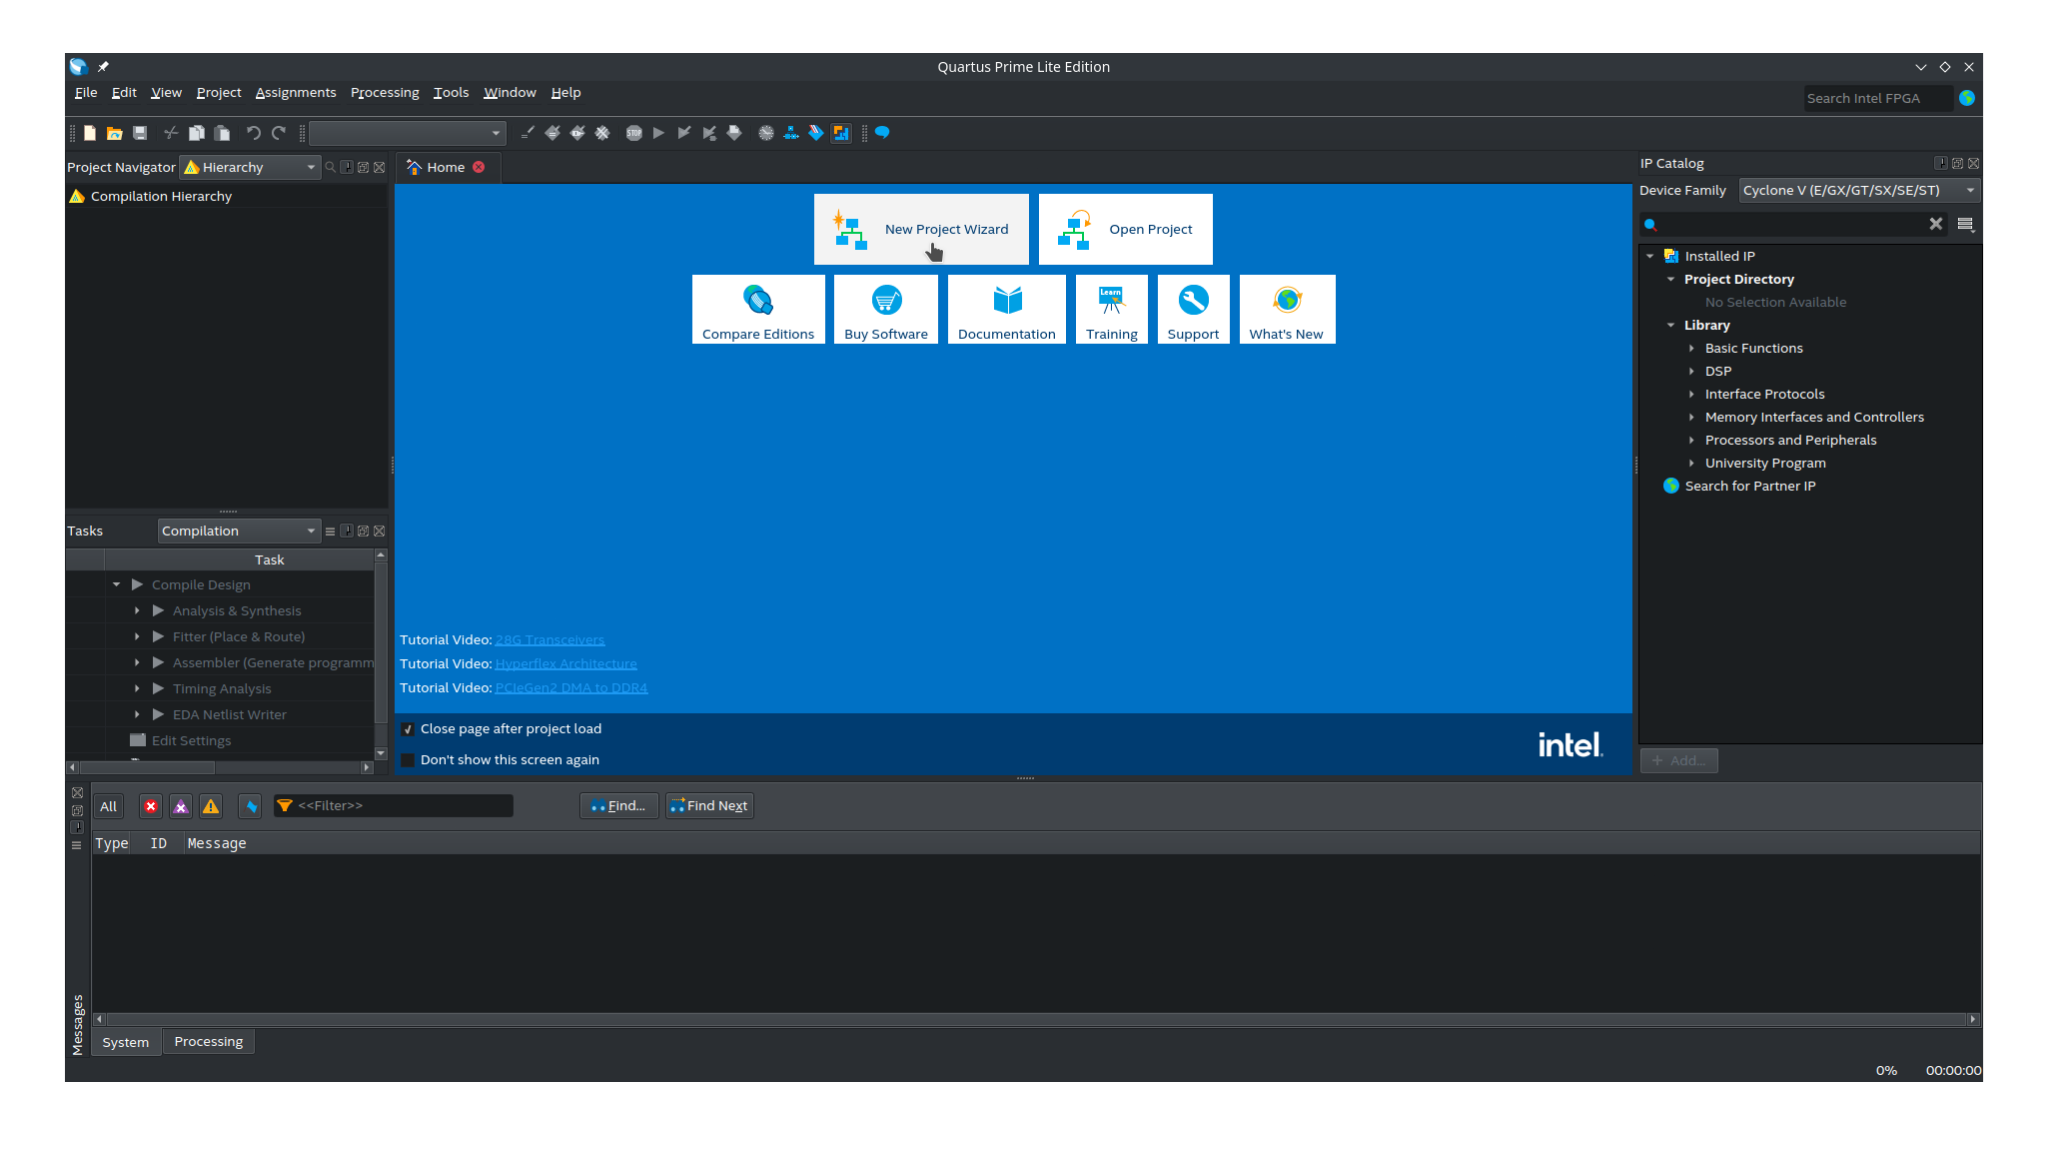Switch to the Processing messages tab
Viewport: 2048px width, 1159px height.
pyautogui.click(x=209, y=1041)
